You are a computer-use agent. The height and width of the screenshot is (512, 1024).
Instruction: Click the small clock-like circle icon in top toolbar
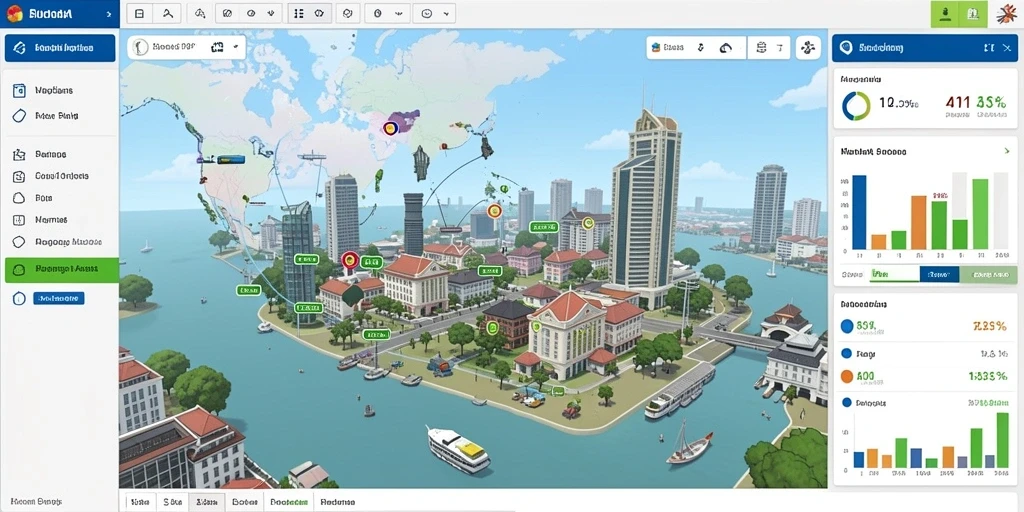377,13
